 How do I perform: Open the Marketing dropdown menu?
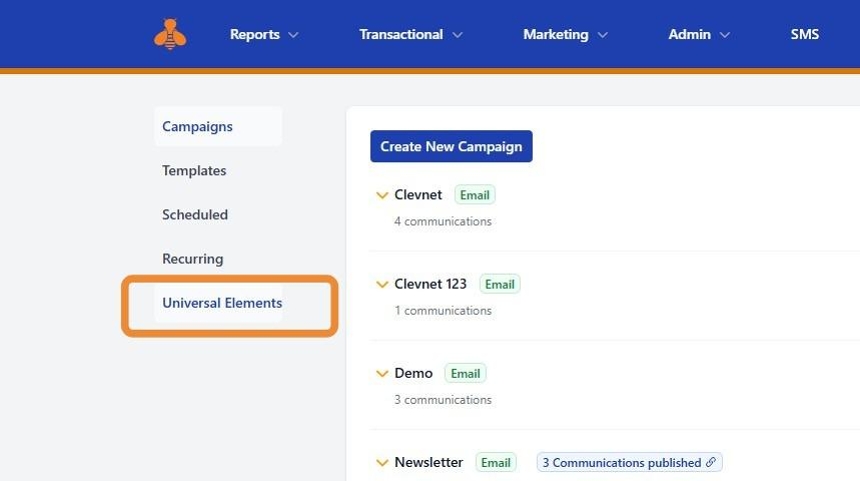coord(565,34)
